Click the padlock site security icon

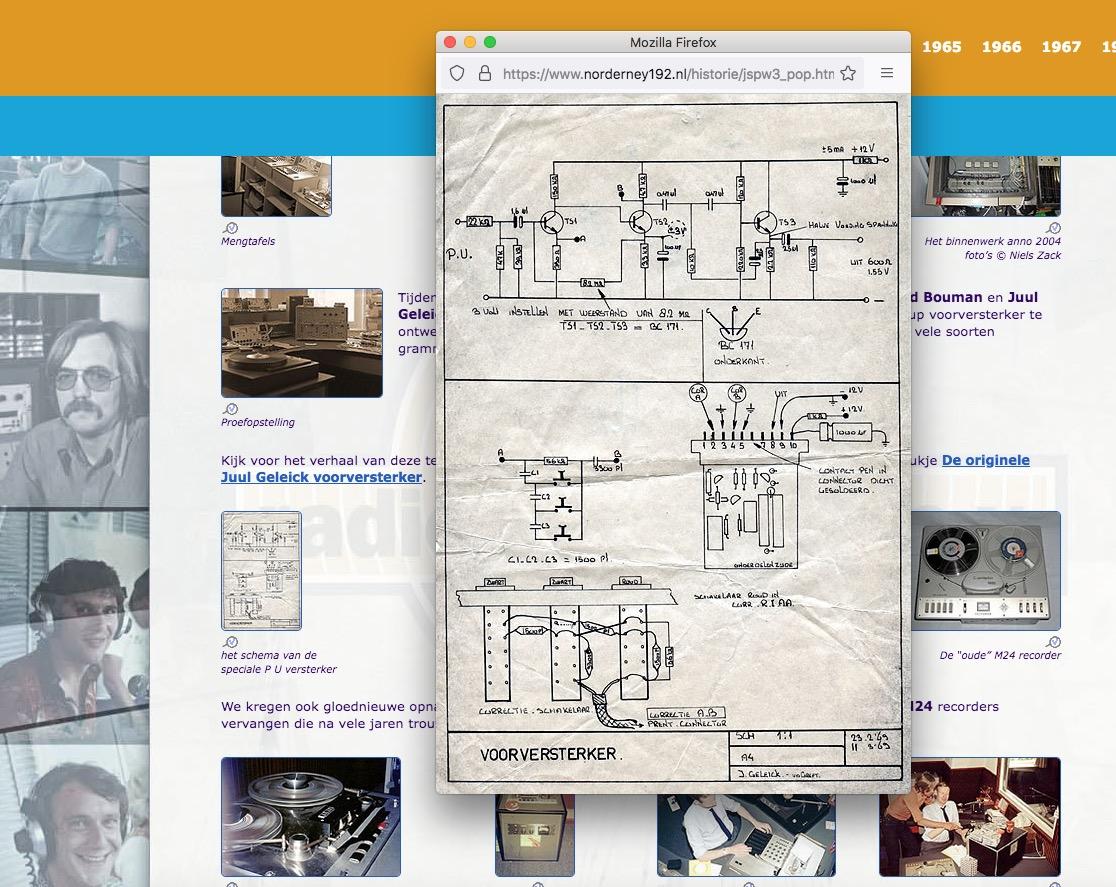[485, 73]
